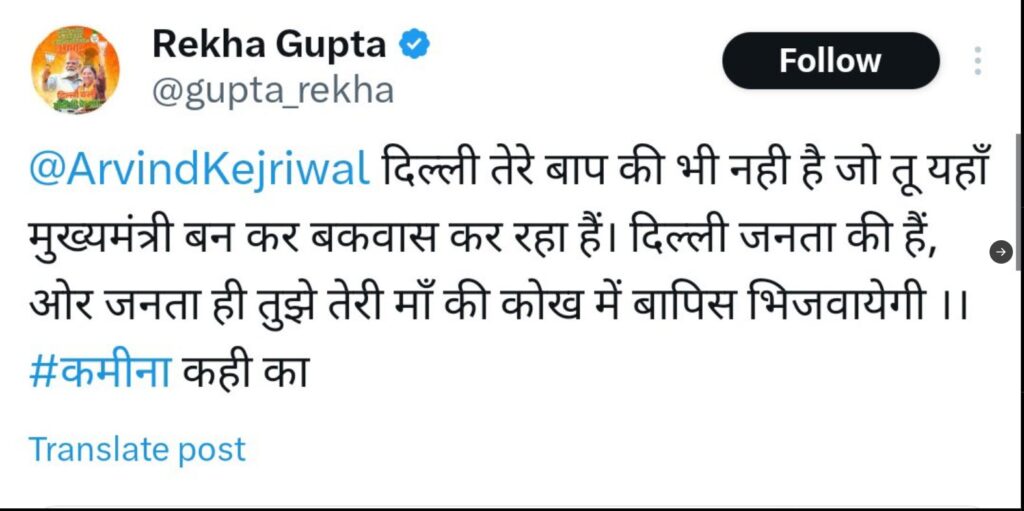Click the text कही का after hashtag
The width and height of the screenshot is (1024, 511).
(x=244, y=374)
